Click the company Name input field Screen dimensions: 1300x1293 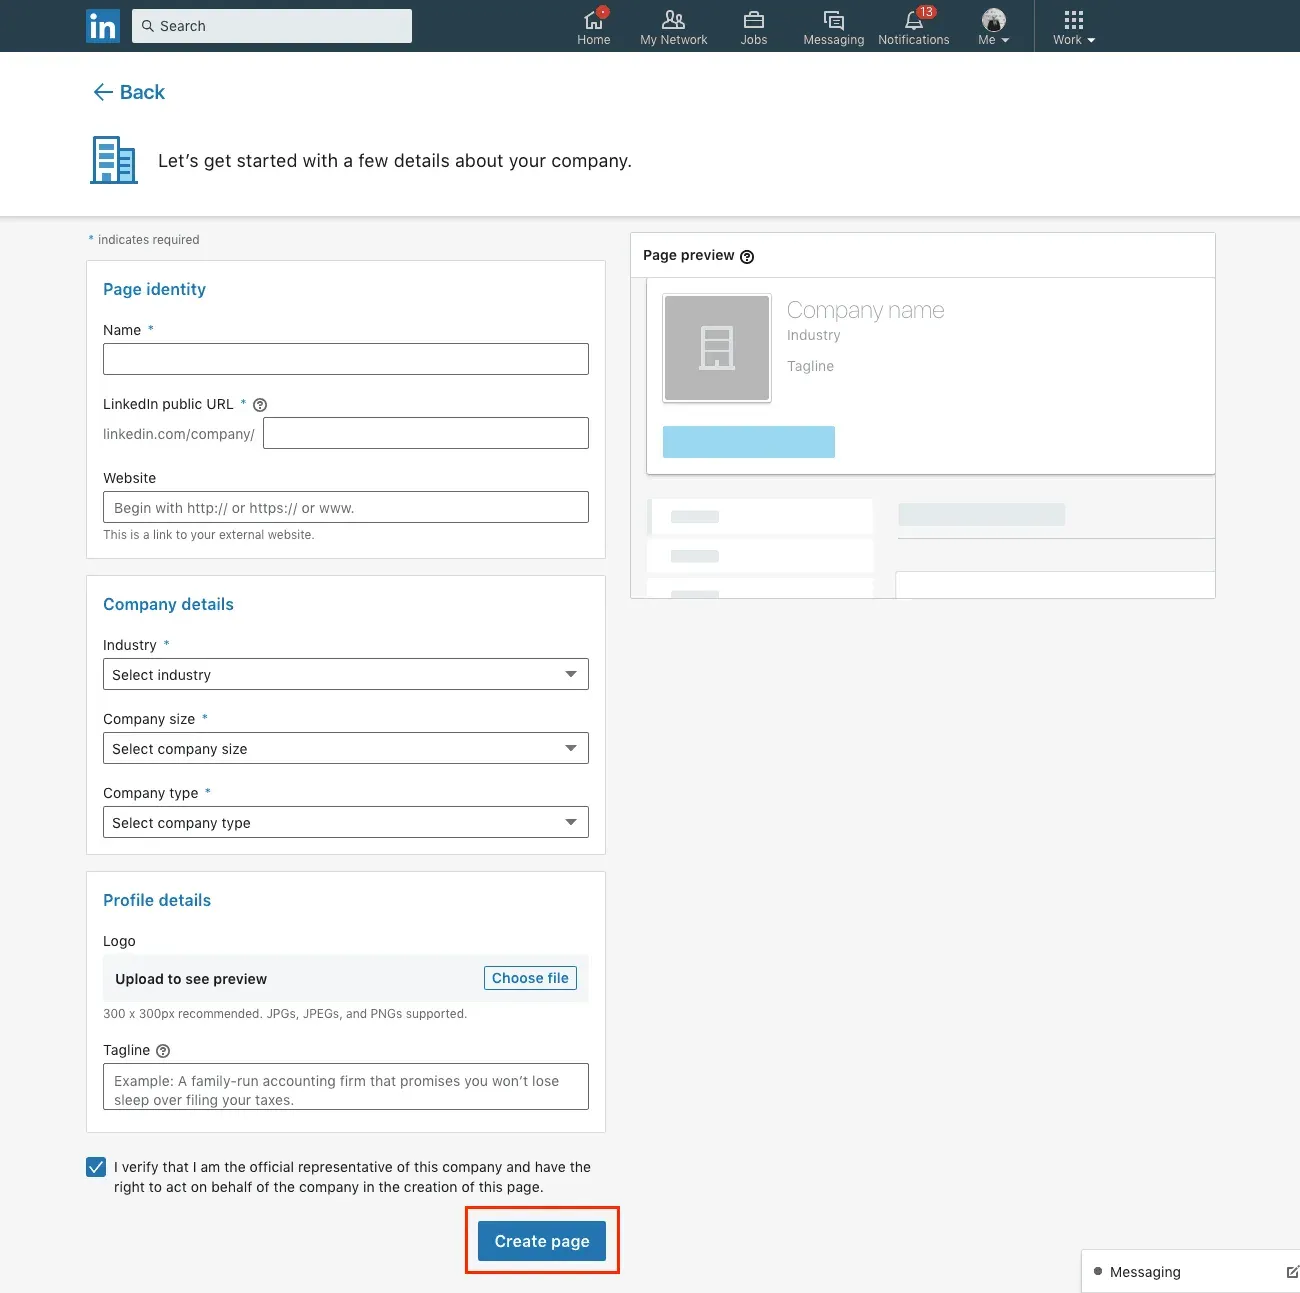(x=345, y=359)
